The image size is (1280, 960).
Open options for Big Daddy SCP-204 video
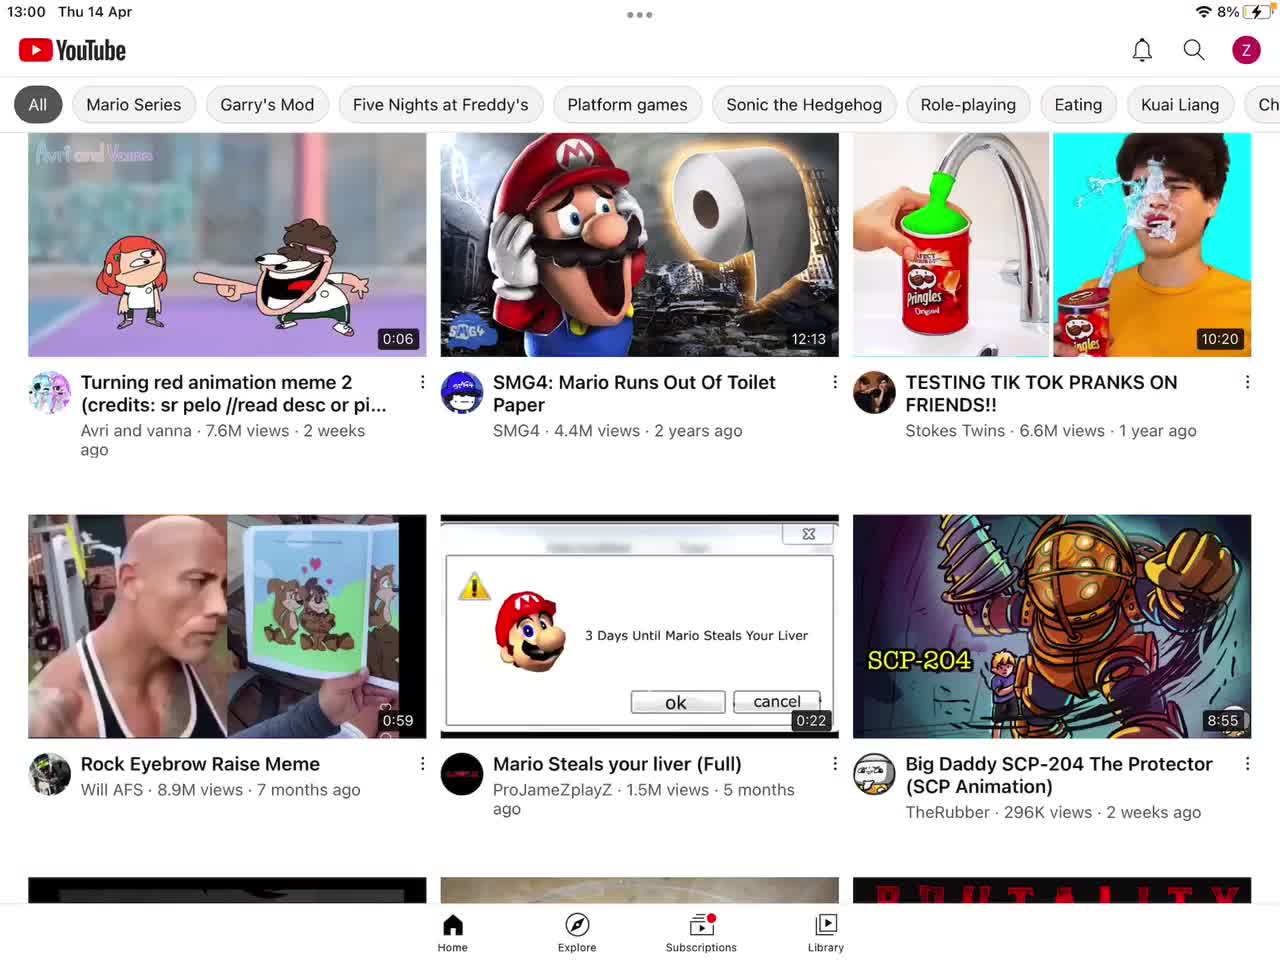[x=1247, y=764]
